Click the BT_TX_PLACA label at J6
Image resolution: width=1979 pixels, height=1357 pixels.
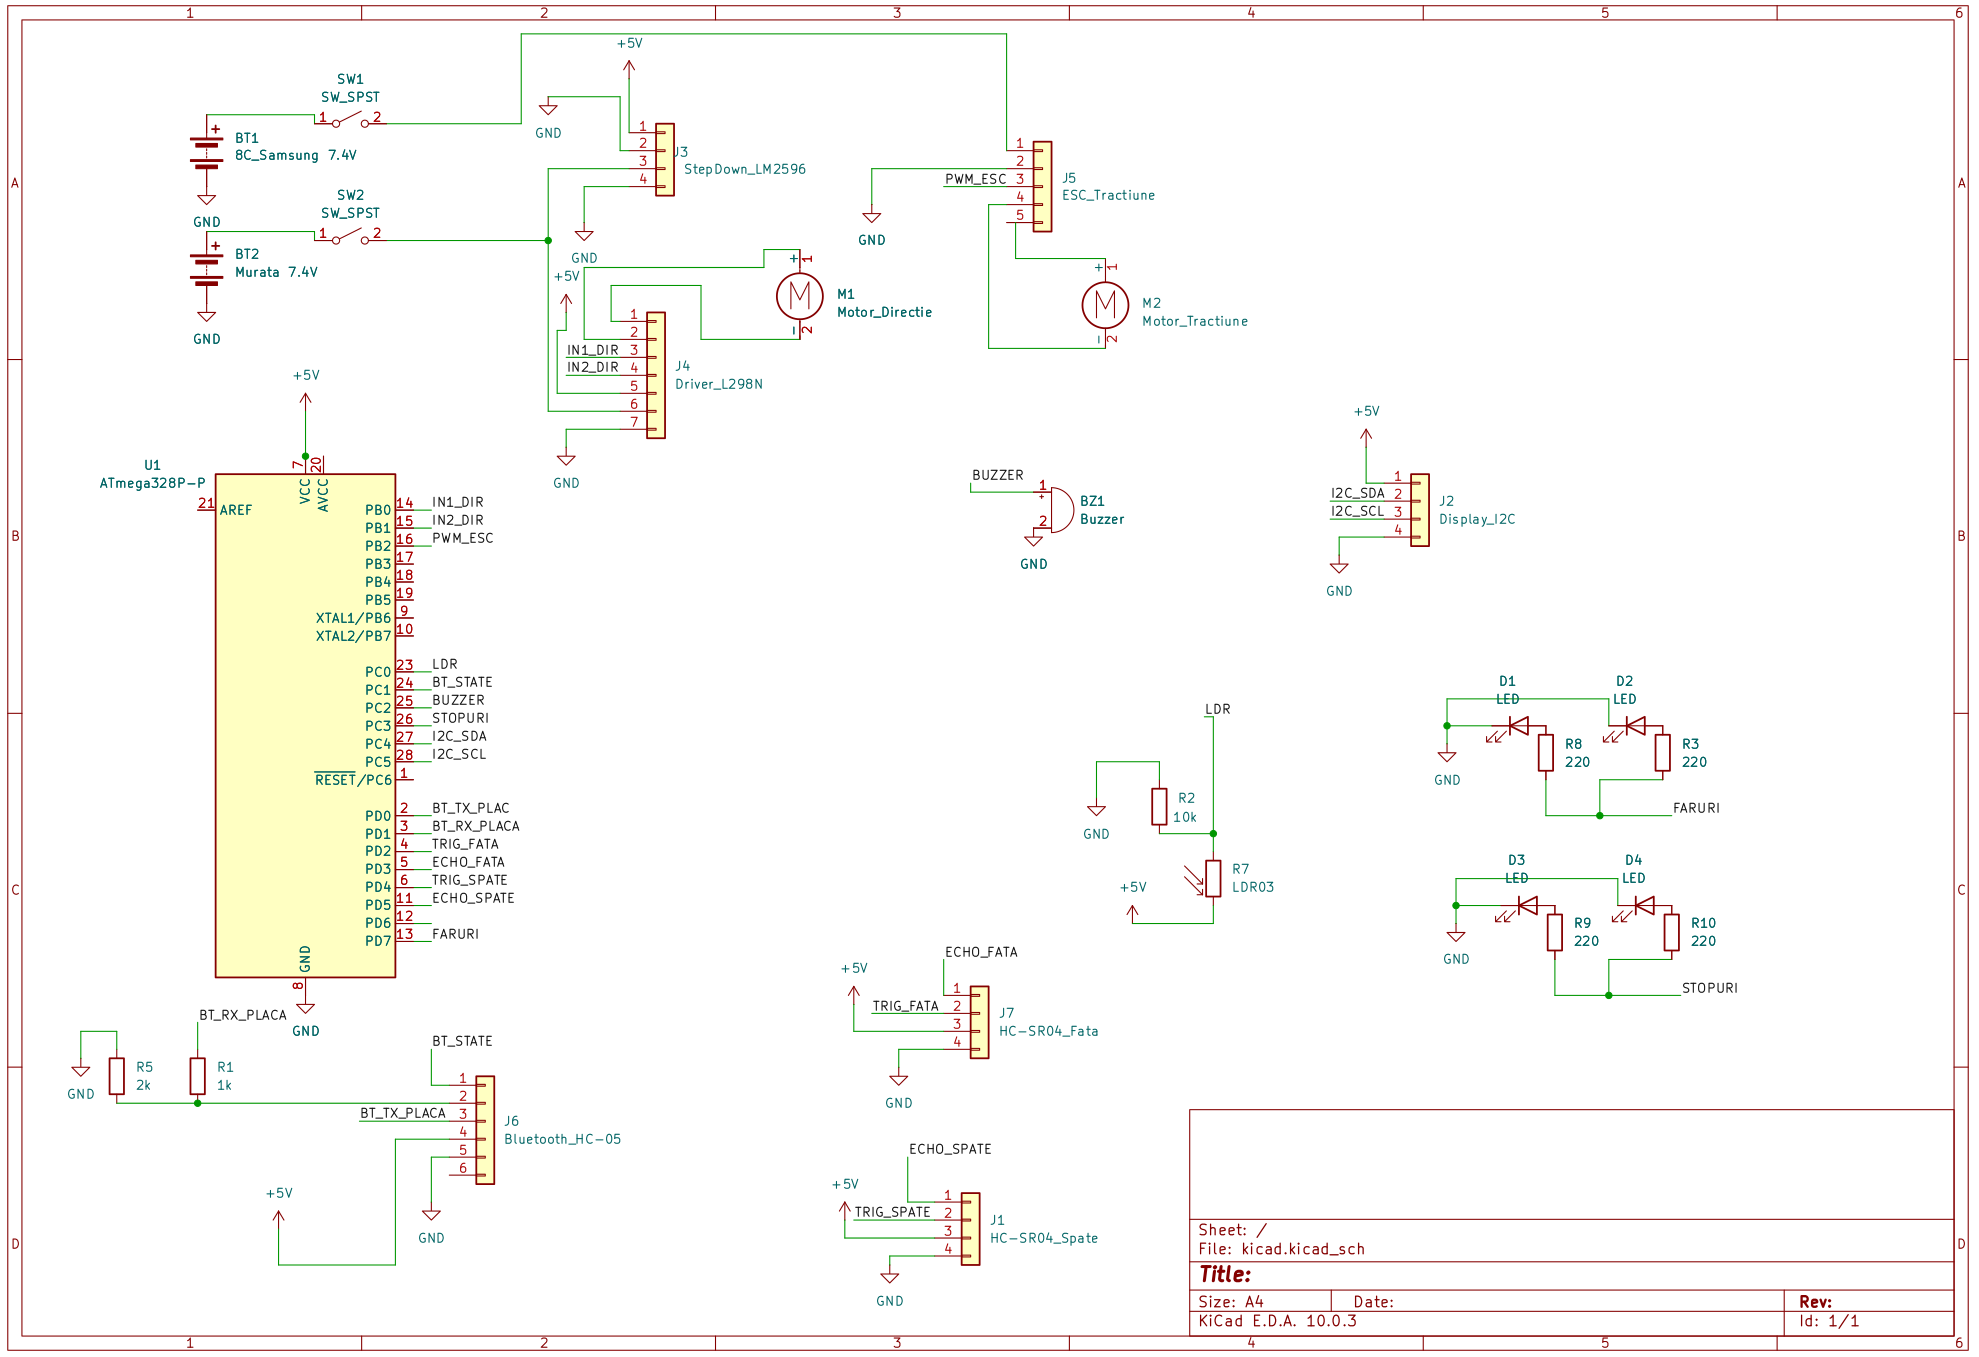[403, 1114]
